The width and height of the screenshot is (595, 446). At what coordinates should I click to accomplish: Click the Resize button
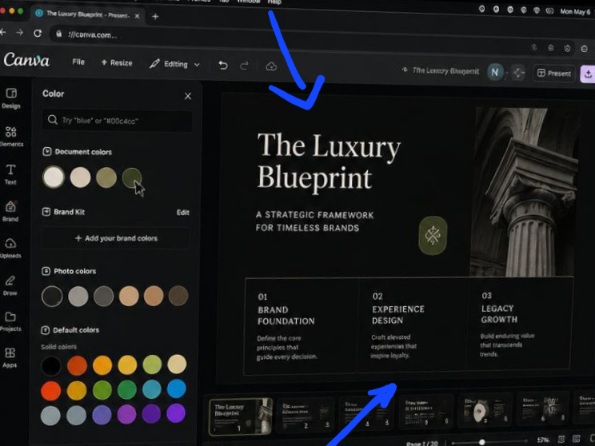tap(116, 63)
